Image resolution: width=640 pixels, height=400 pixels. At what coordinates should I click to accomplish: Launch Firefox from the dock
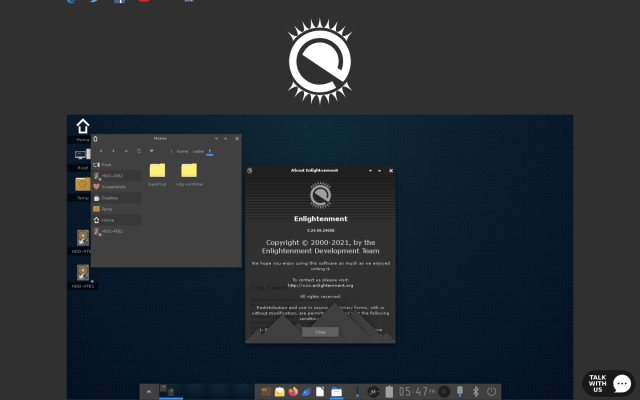[293, 392]
